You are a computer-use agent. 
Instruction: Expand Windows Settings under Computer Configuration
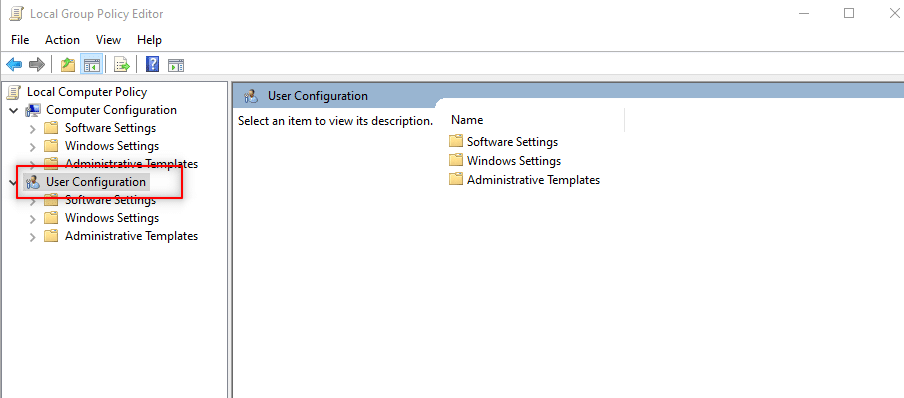32,146
